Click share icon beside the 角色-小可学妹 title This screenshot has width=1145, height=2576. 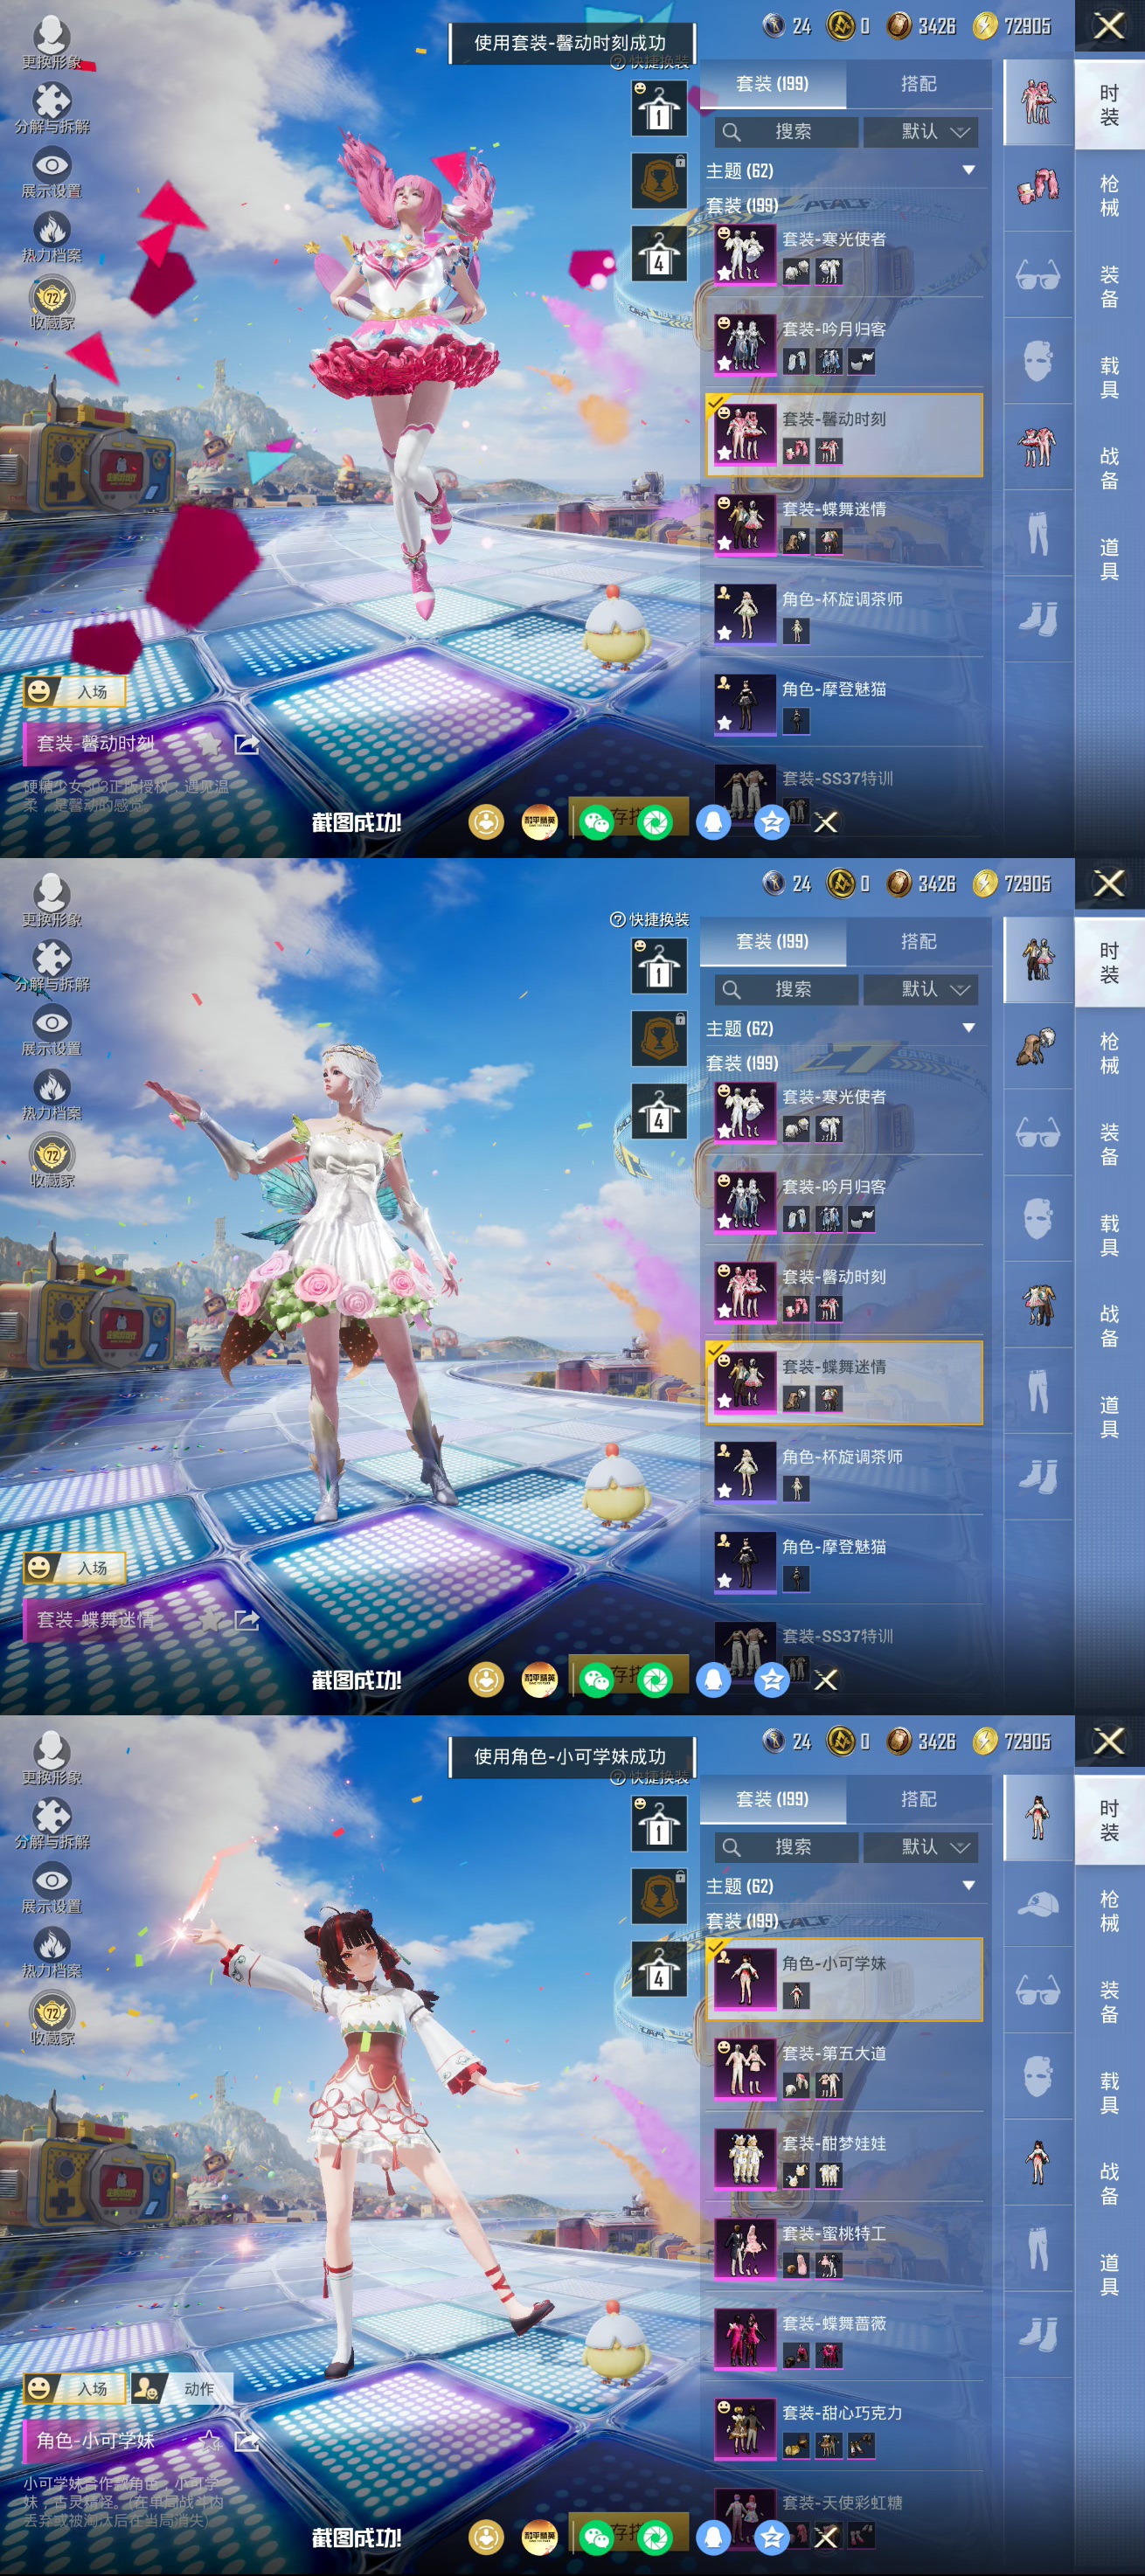(x=246, y=2441)
